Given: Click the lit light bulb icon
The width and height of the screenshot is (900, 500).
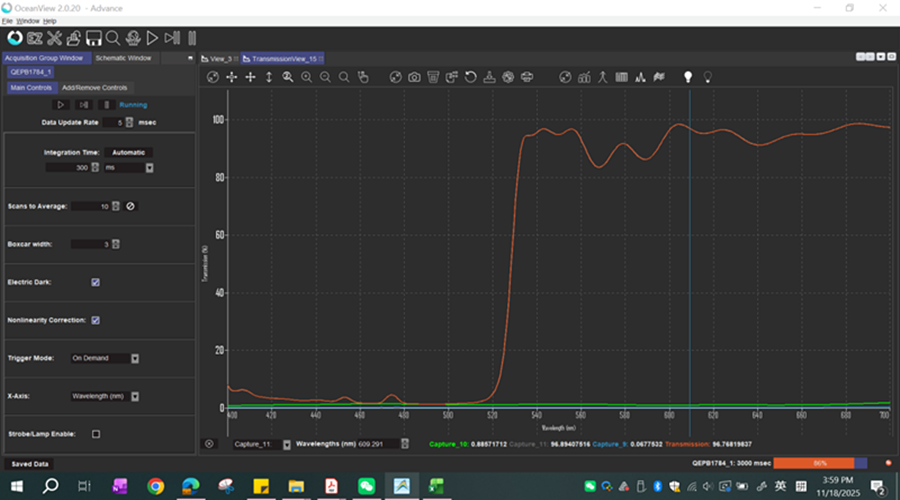Looking at the screenshot, I should [688, 77].
